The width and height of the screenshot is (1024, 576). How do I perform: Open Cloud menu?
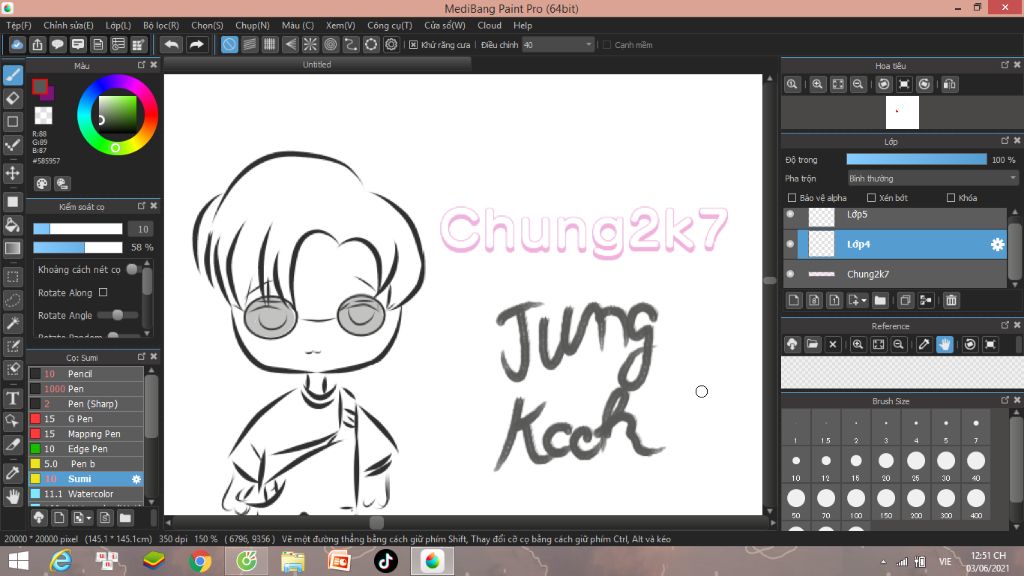coord(489,25)
